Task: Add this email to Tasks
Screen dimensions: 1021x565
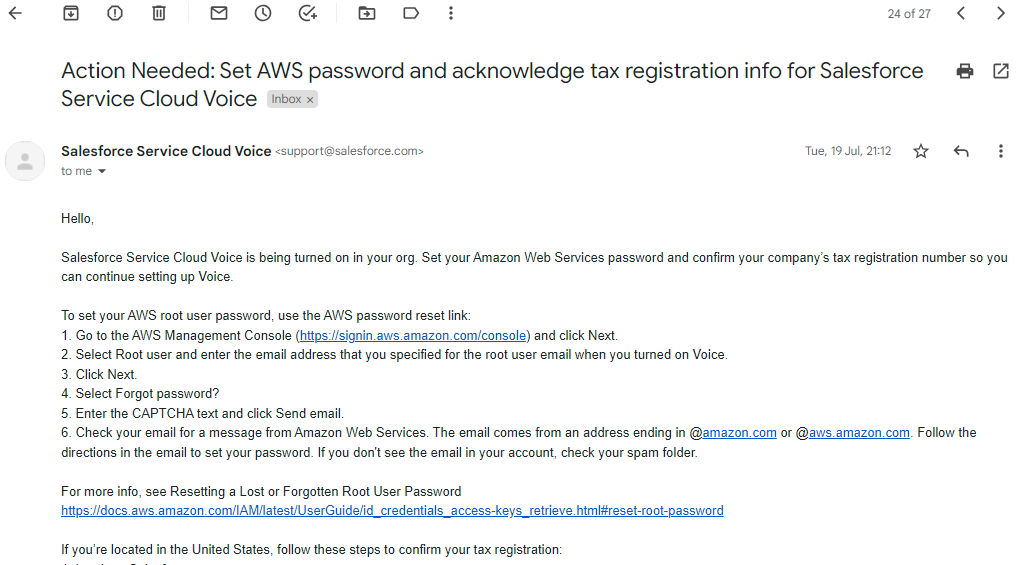Action: click(307, 13)
